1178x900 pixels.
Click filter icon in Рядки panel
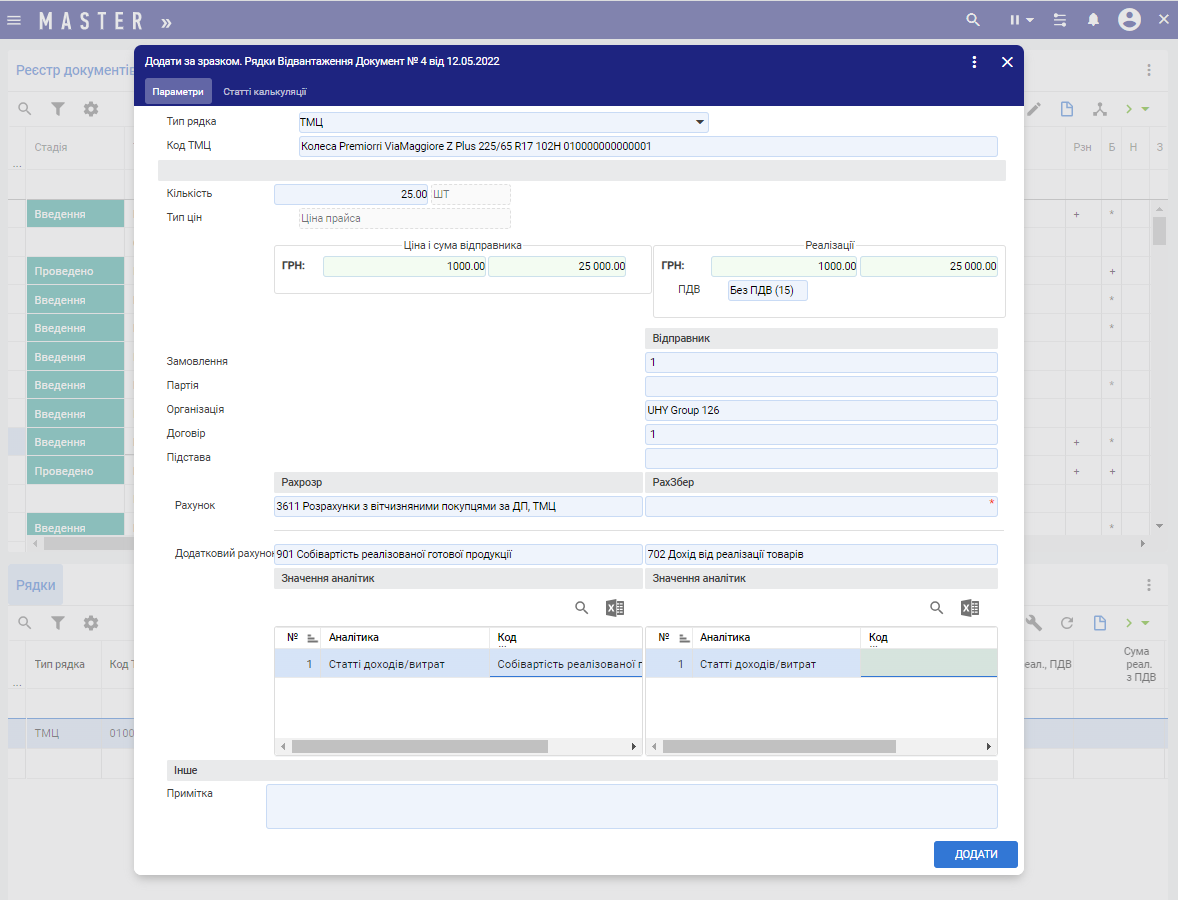(x=58, y=623)
